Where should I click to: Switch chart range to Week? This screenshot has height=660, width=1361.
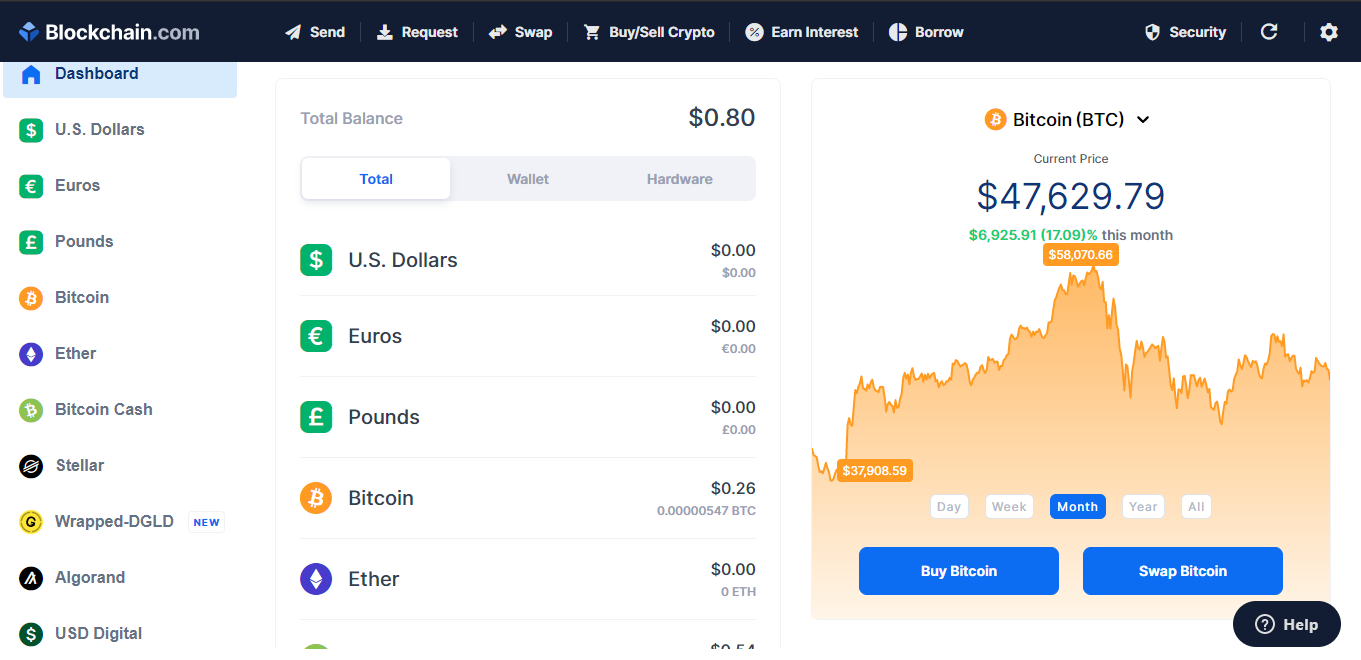[1009, 507]
